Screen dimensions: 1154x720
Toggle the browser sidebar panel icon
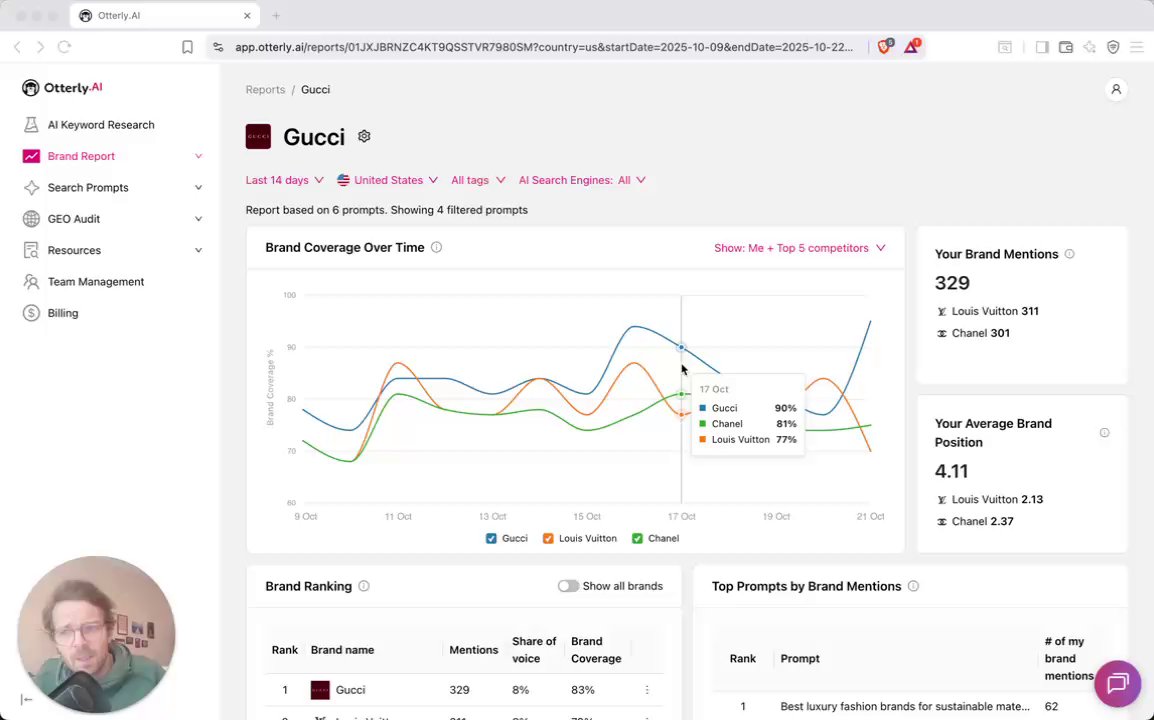pyautogui.click(x=1041, y=47)
